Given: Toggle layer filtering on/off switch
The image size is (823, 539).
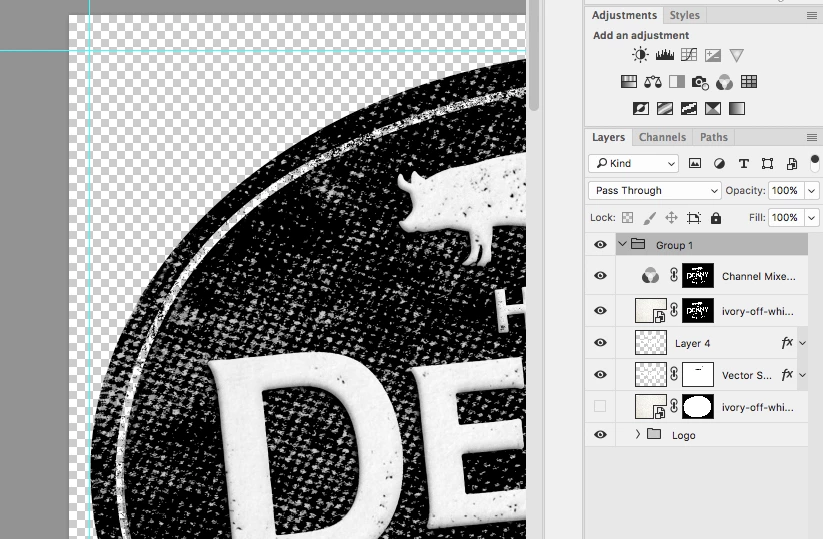Looking at the screenshot, I should tap(815, 163).
